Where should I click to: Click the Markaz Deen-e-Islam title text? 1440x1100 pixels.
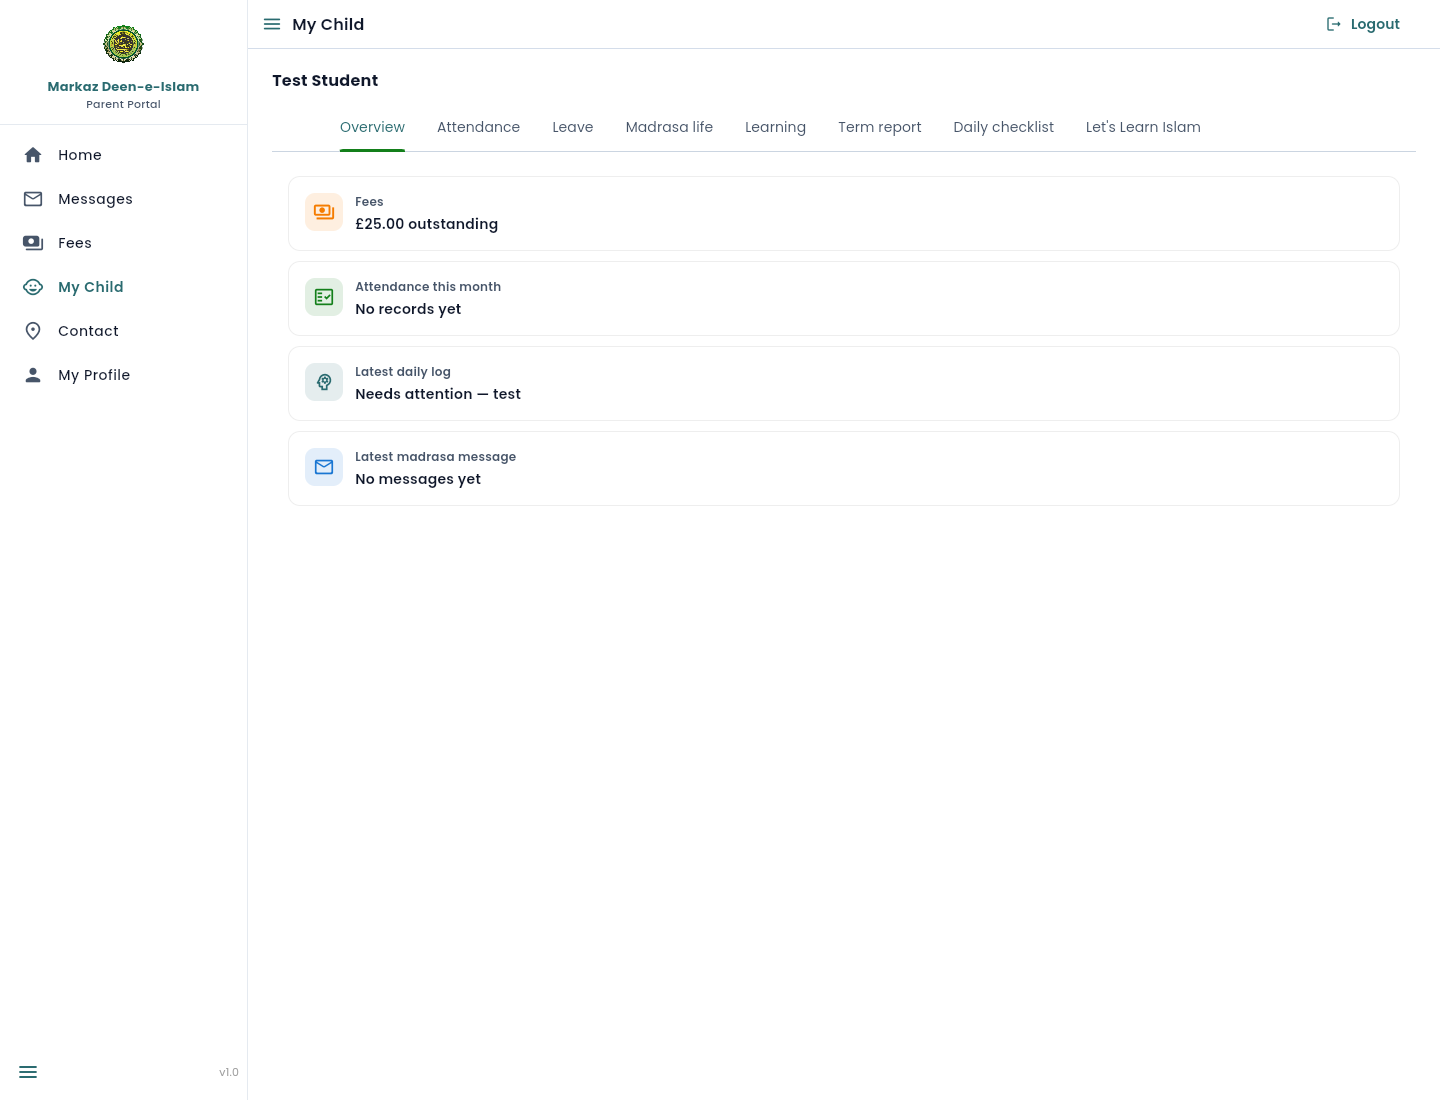tap(123, 87)
